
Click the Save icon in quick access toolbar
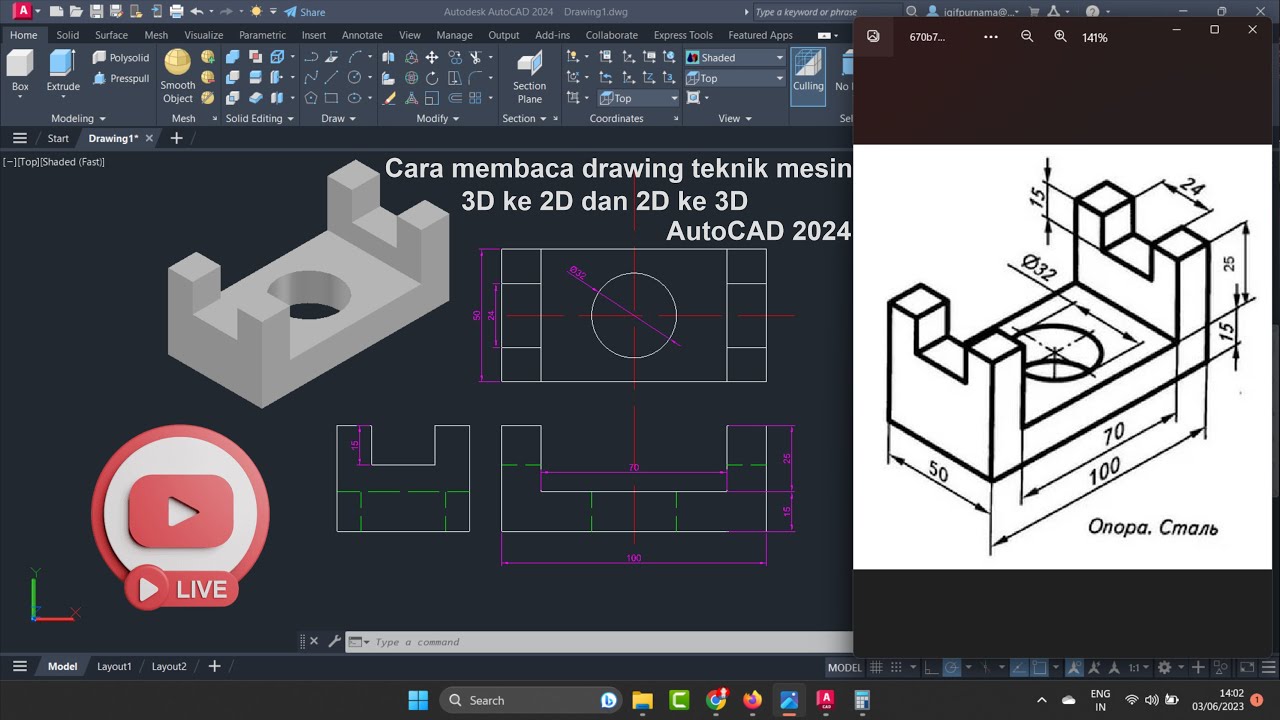(96, 12)
